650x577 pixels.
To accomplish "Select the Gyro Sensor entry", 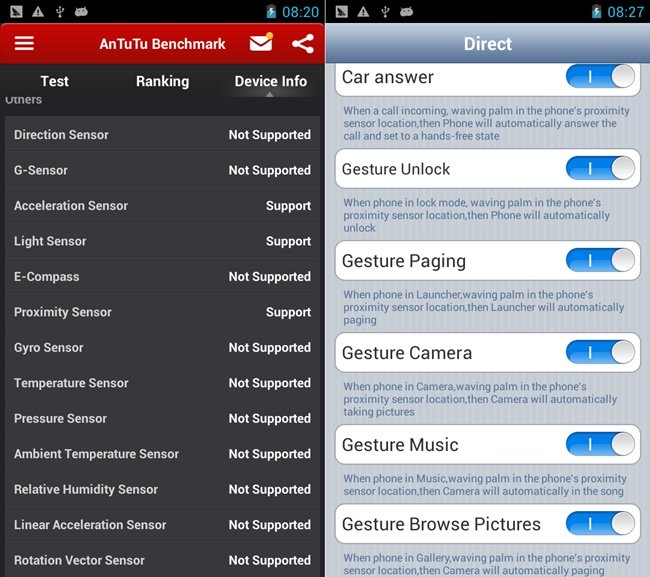I will click(x=162, y=347).
